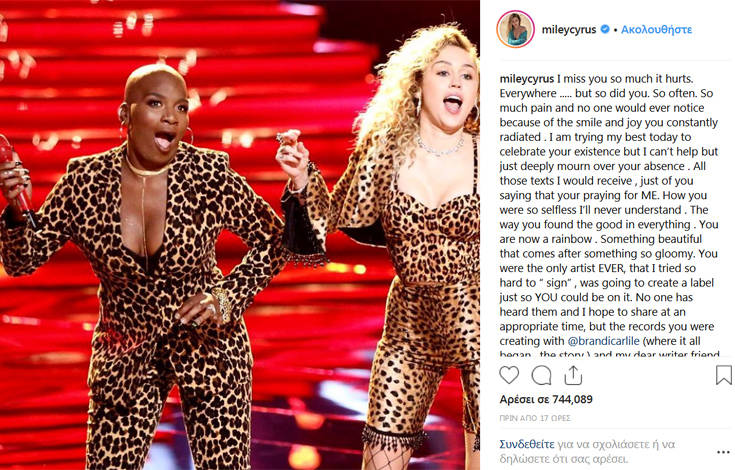Open mileycyrus username in the post header
The width and height of the screenshot is (735, 470).
click(x=569, y=30)
